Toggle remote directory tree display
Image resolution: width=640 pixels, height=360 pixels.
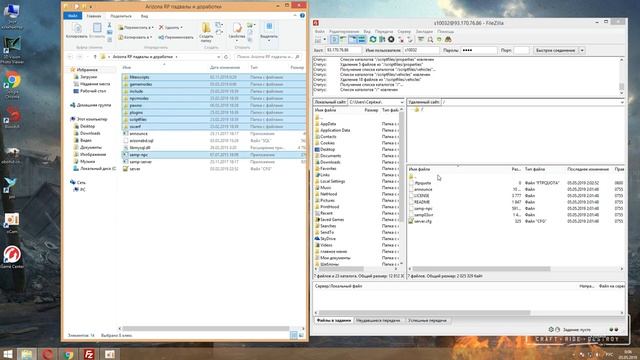click(352, 39)
